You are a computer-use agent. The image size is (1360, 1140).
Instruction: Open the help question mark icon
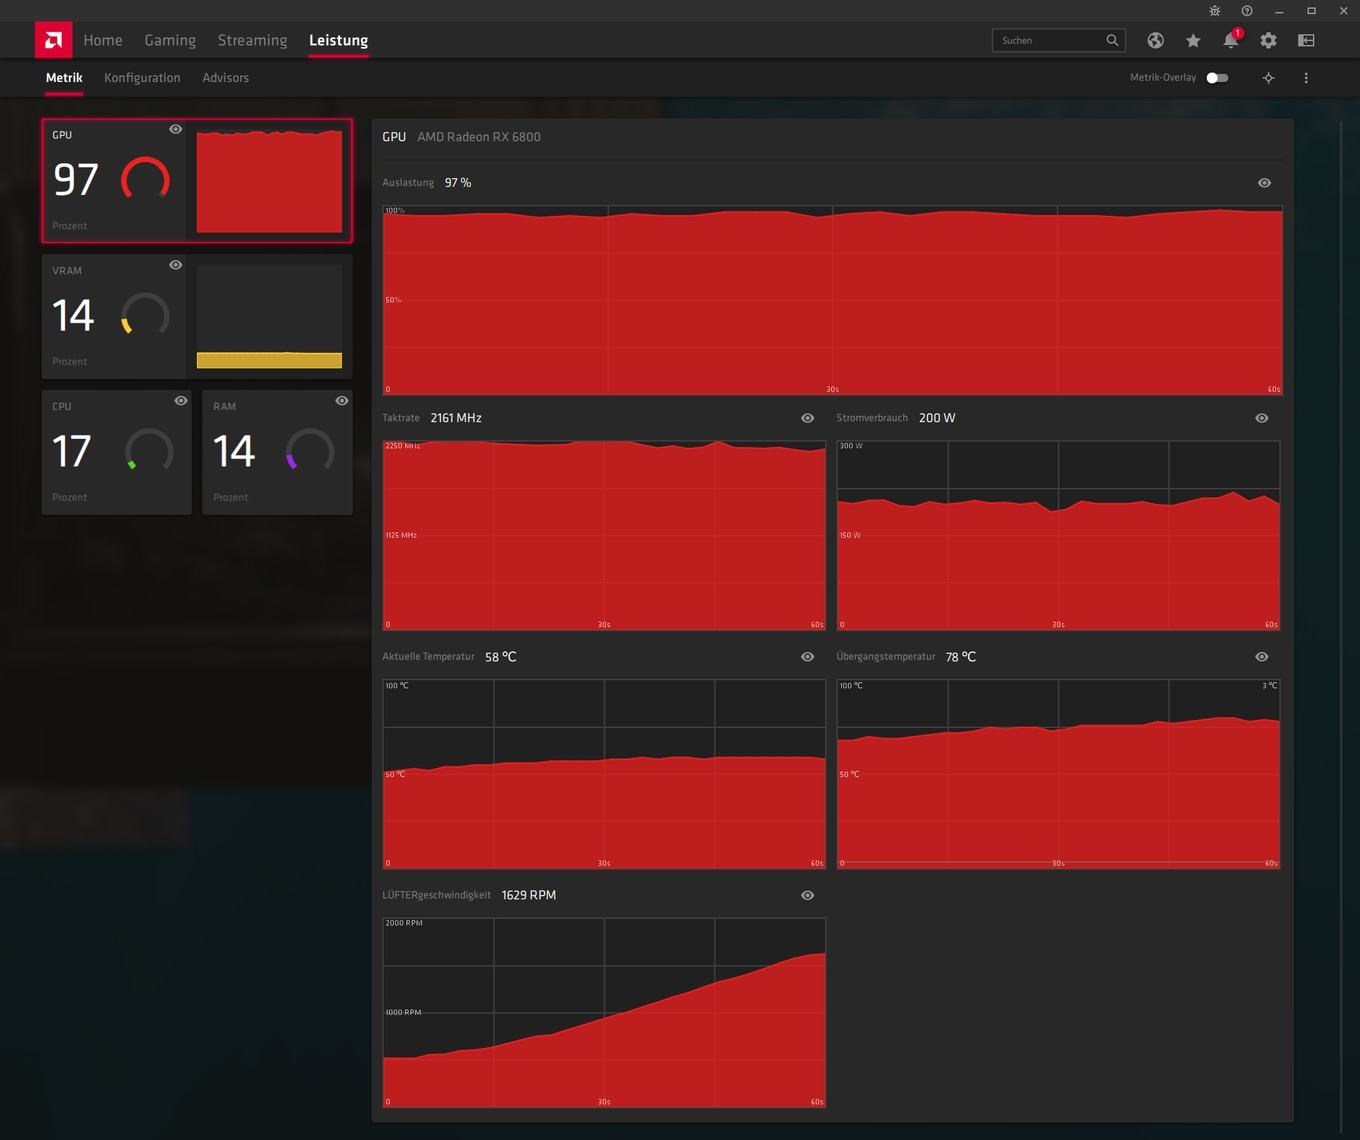[x=1247, y=10]
